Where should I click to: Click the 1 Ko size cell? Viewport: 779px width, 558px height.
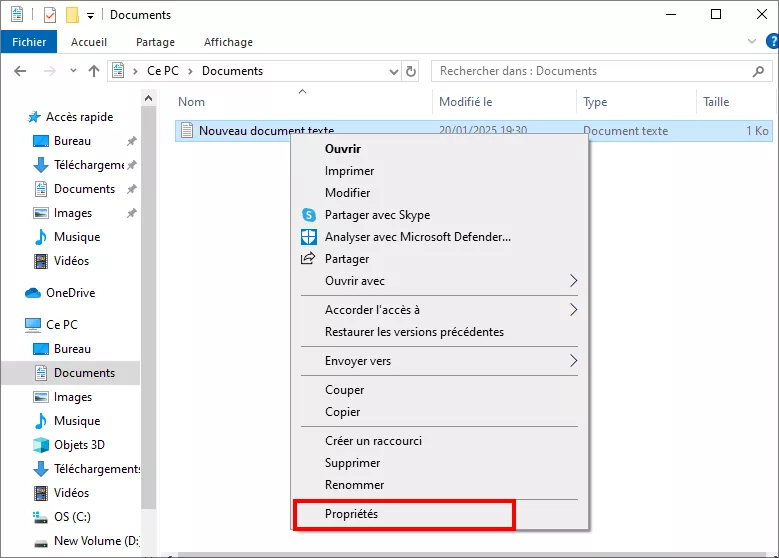[757, 131]
